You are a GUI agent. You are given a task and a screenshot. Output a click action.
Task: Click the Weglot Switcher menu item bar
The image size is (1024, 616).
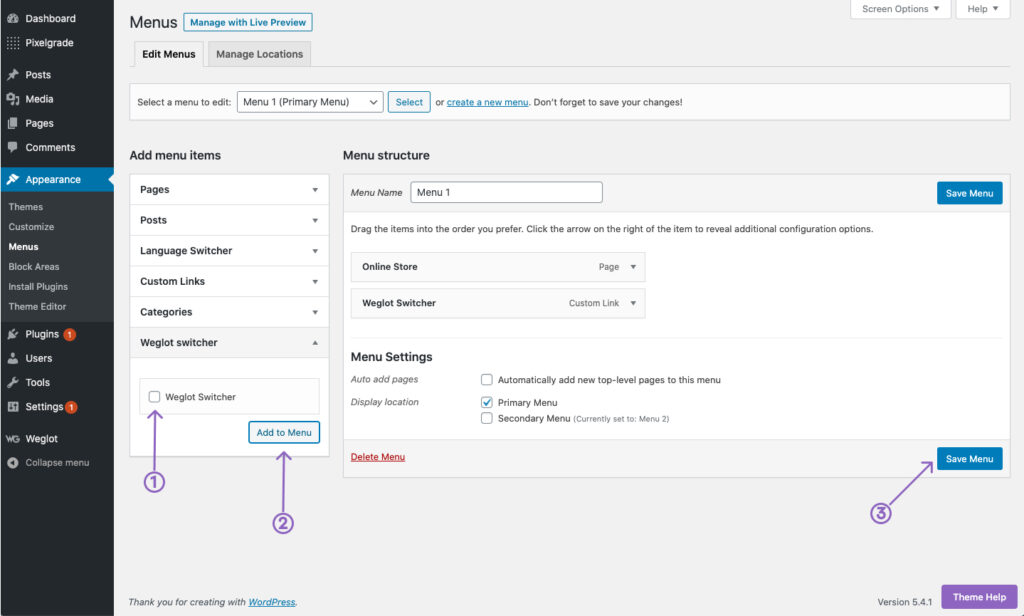498,303
